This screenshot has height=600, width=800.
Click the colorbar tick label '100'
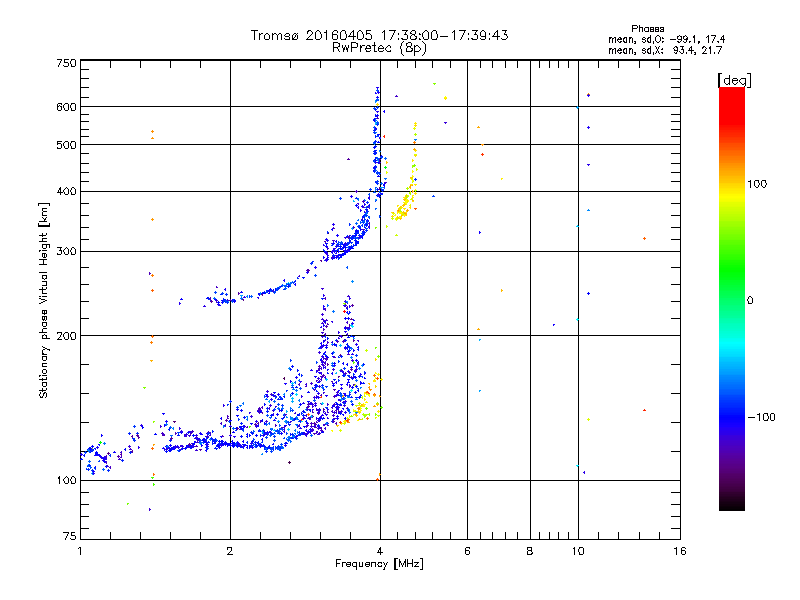757,184
